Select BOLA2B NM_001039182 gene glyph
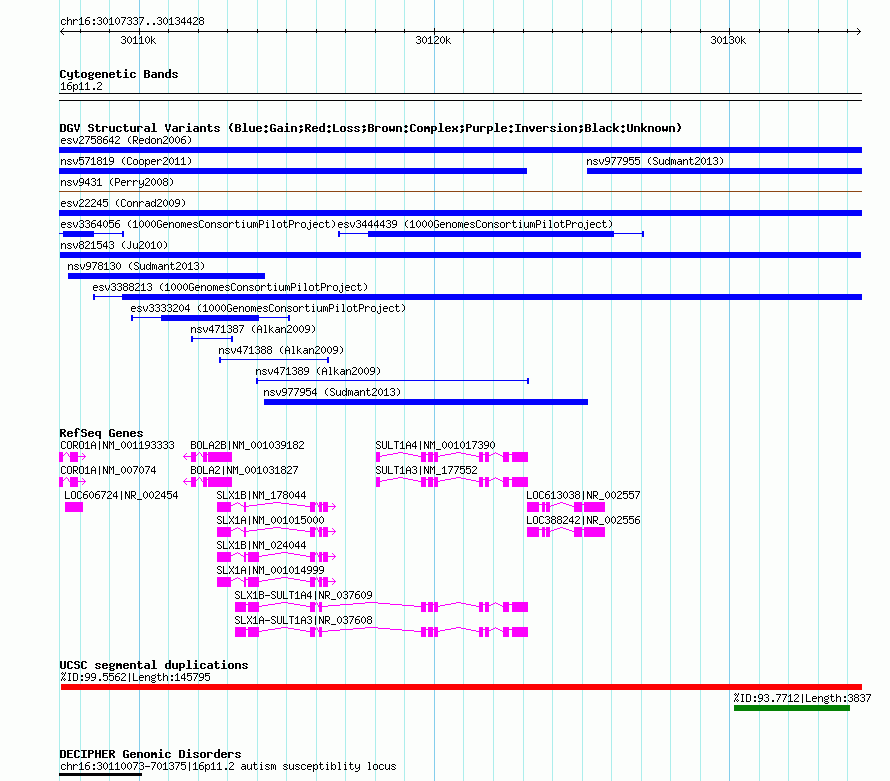The width and height of the screenshot is (890, 781). pyautogui.click(x=208, y=457)
